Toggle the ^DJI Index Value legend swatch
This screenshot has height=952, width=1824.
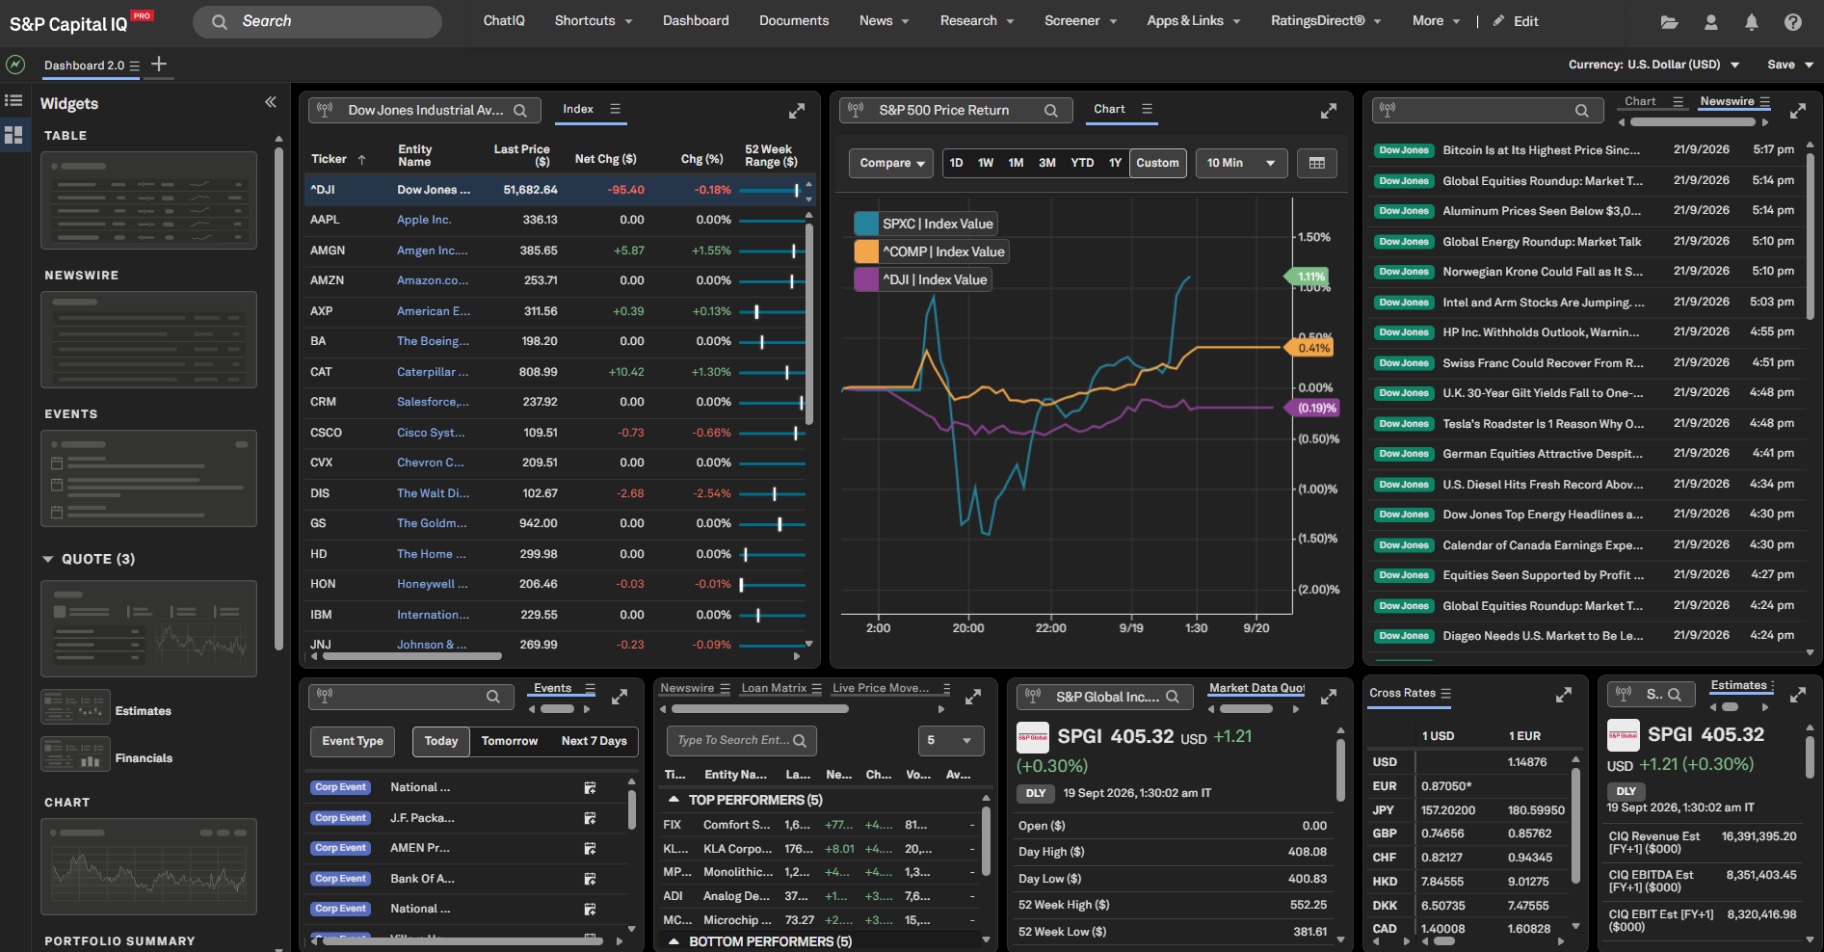[x=866, y=280]
